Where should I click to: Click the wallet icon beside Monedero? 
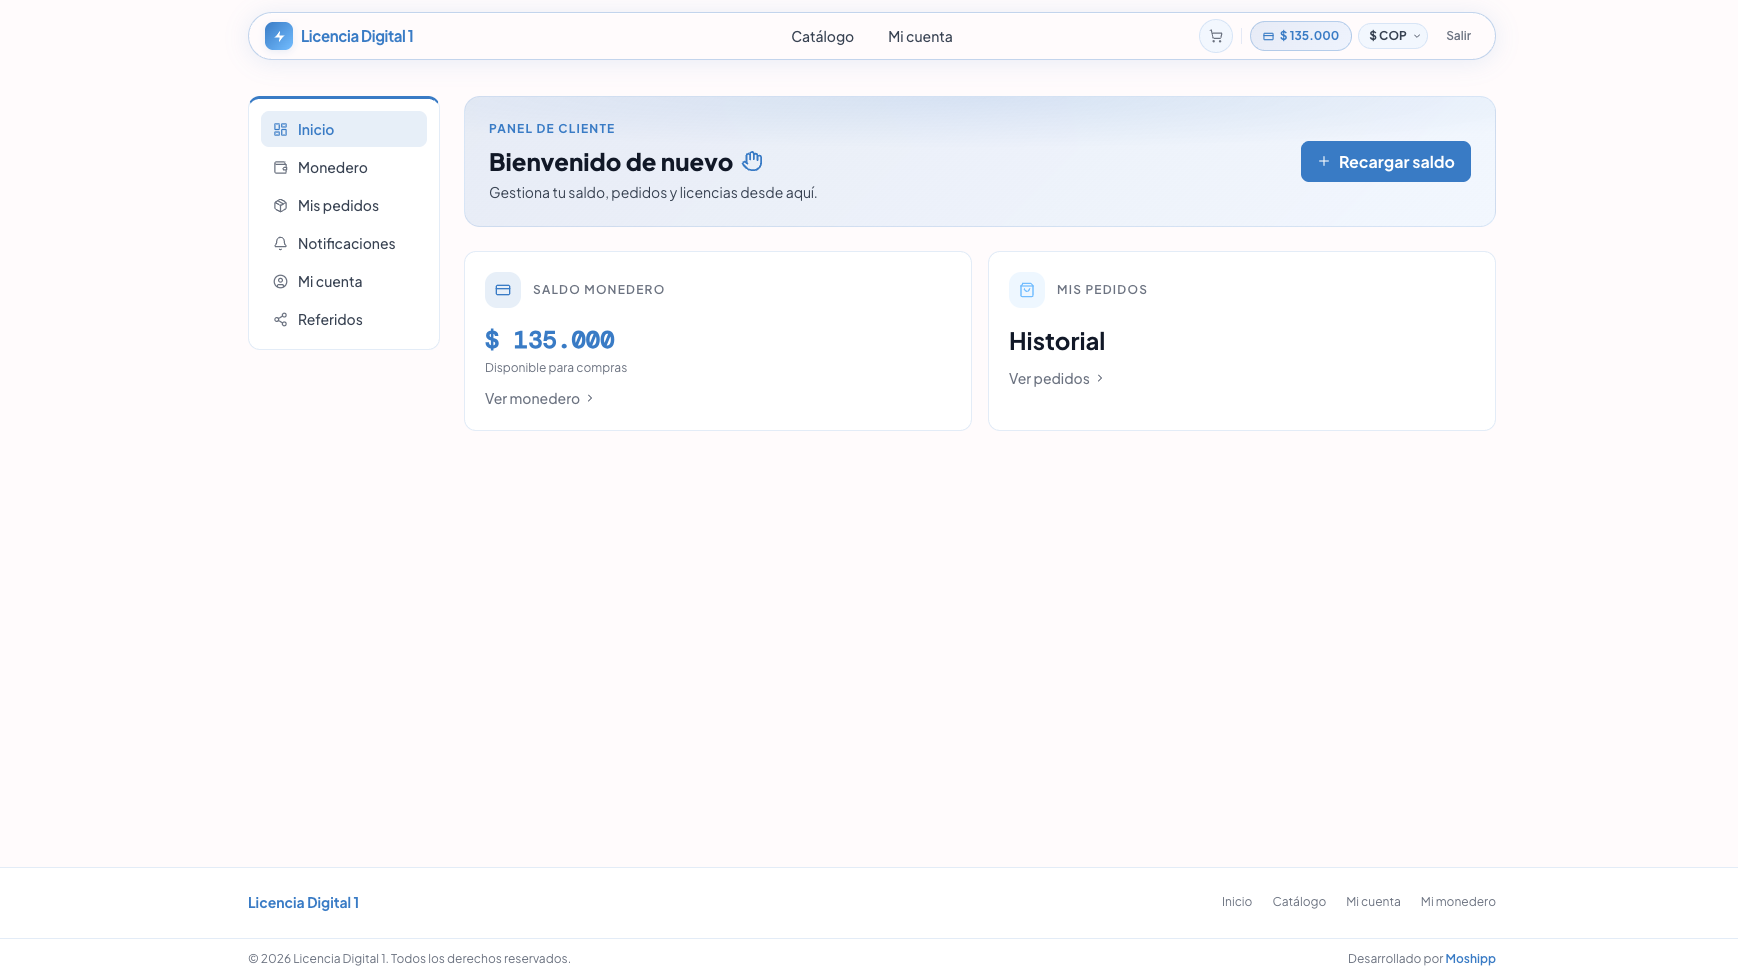point(280,167)
